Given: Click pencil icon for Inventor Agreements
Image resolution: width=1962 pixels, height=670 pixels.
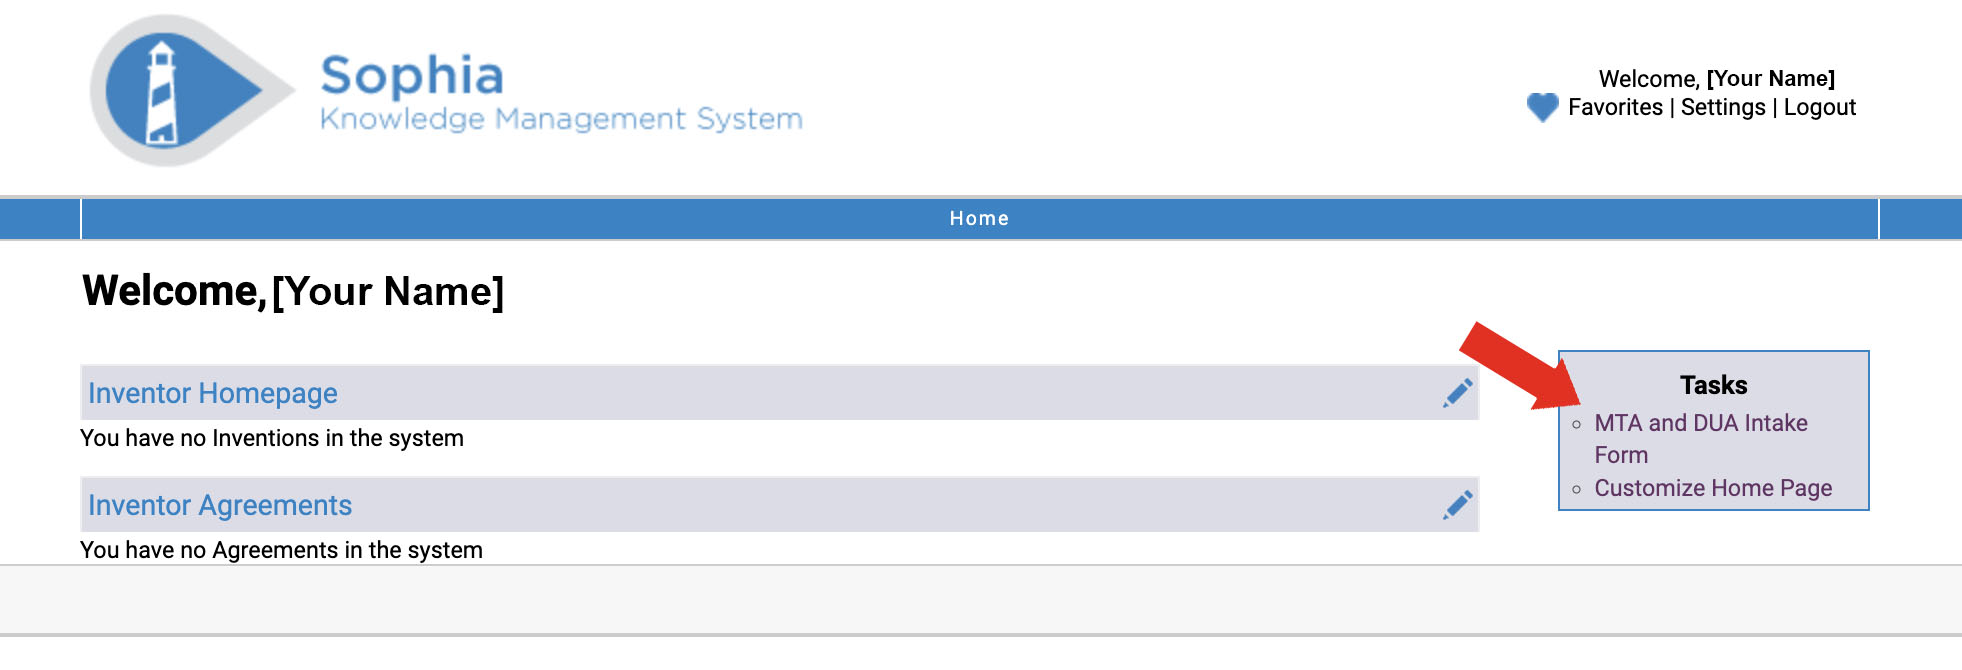Looking at the screenshot, I should [x=1458, y=505].
